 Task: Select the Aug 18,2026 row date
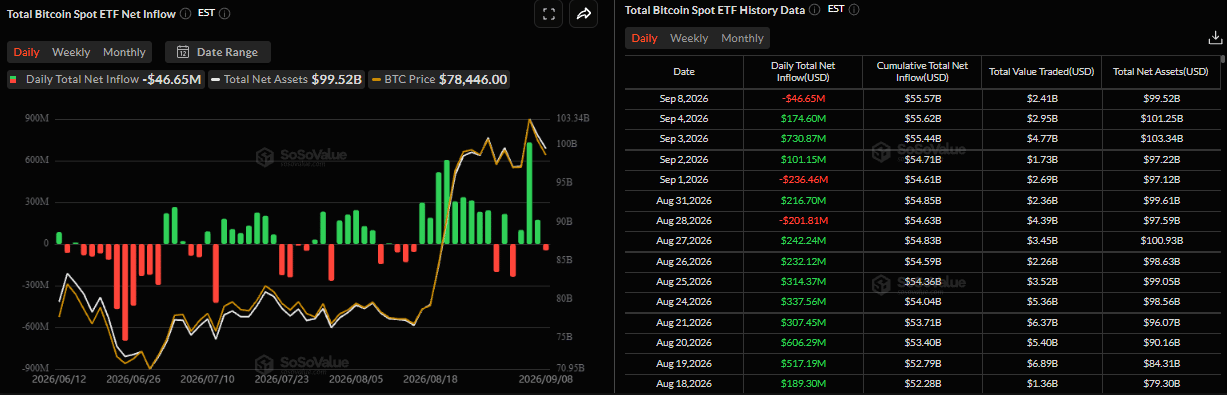[684, 384]
